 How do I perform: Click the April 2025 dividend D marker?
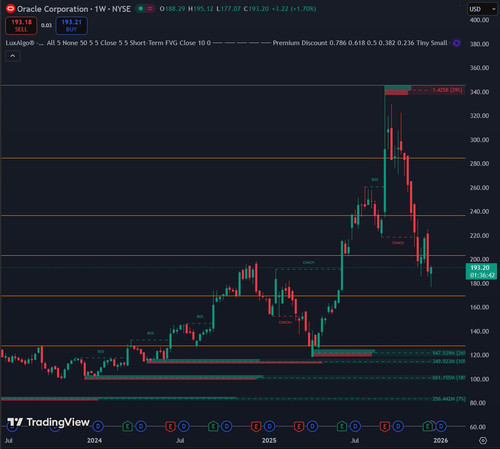(312, 426)
